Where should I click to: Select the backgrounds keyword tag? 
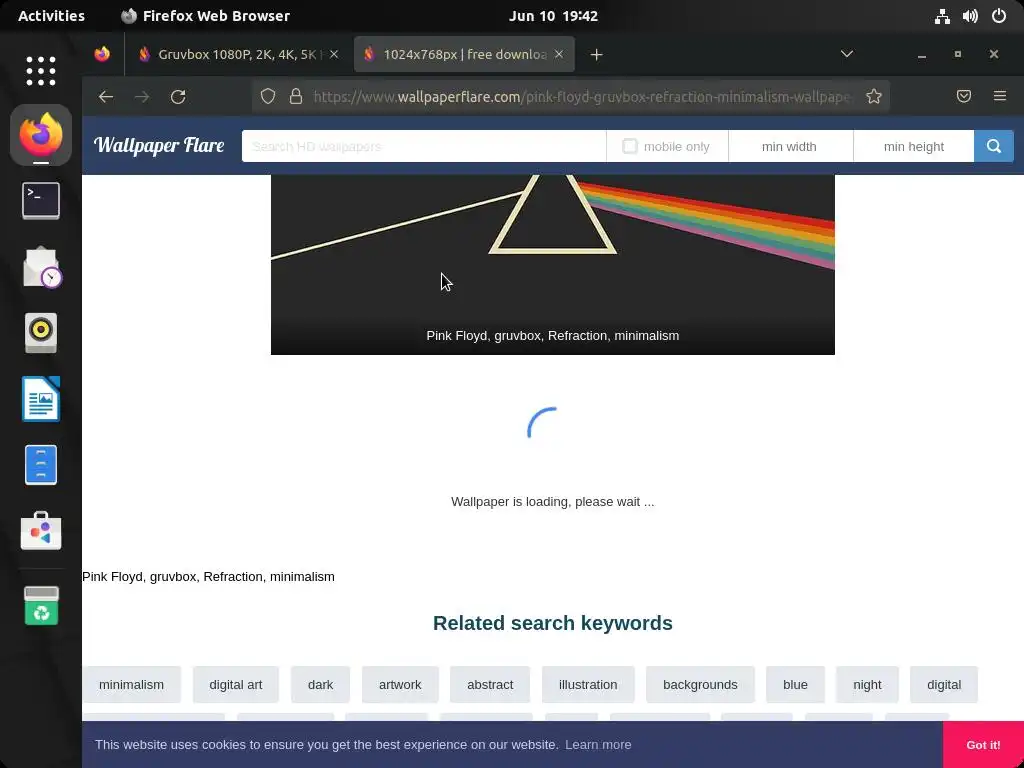[x=700, y=684]
